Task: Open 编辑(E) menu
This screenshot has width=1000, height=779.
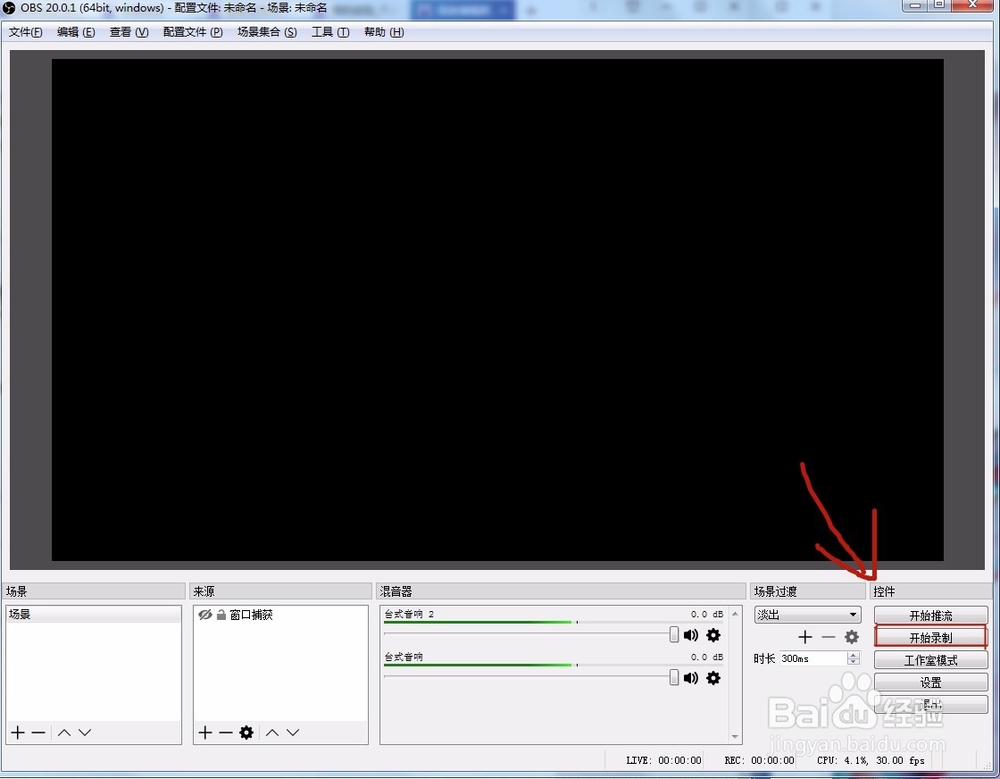Action: pyautogui.click(x=76, y=32)
